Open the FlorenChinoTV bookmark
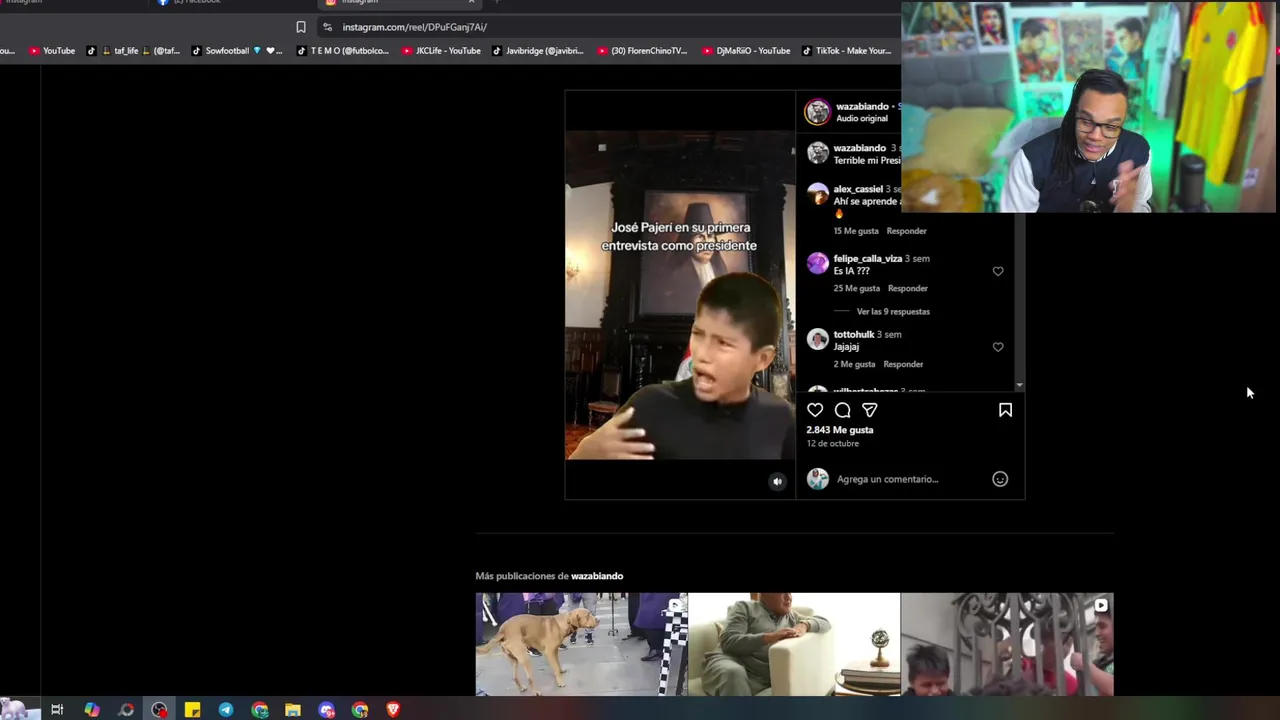 pos(642,51)
